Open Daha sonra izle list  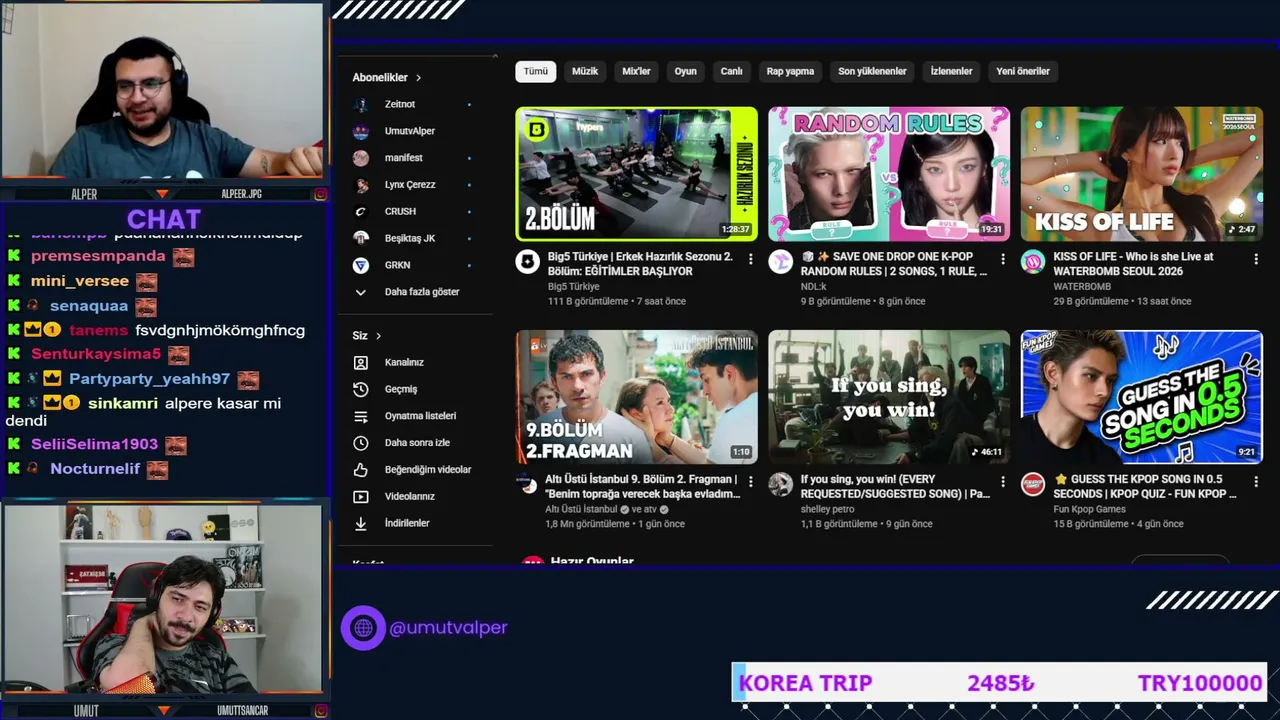coord(417,443)
